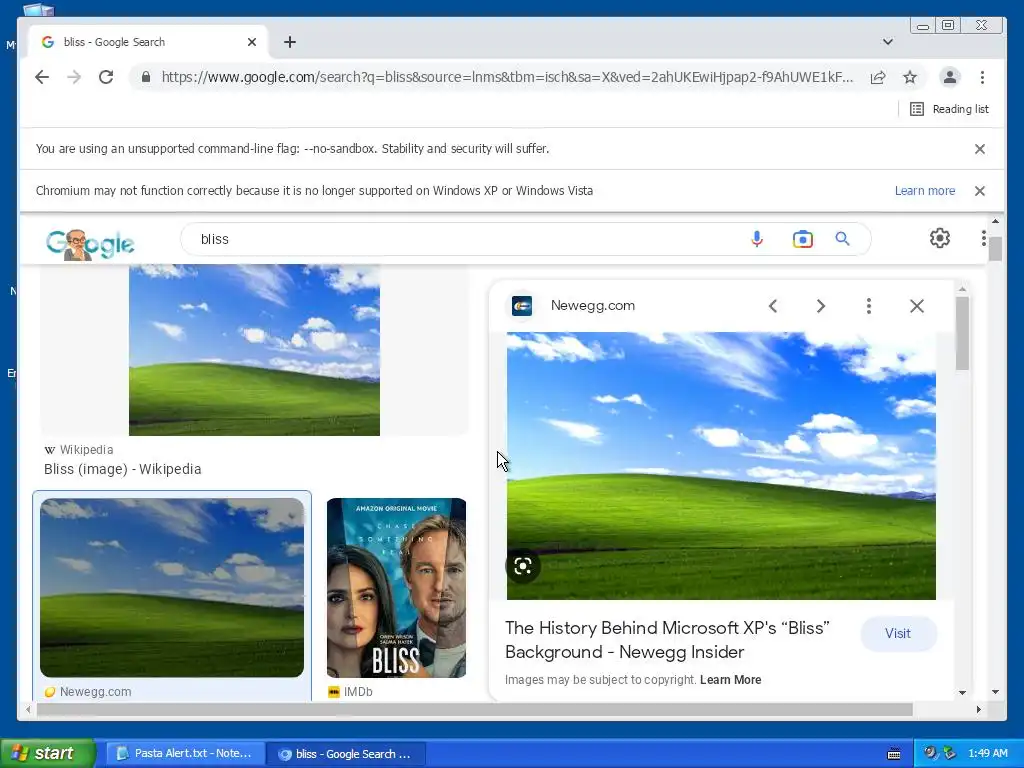Click the page scroll down arrow
Viewport: 1024px width, 768px height.
tap(995, 692)
